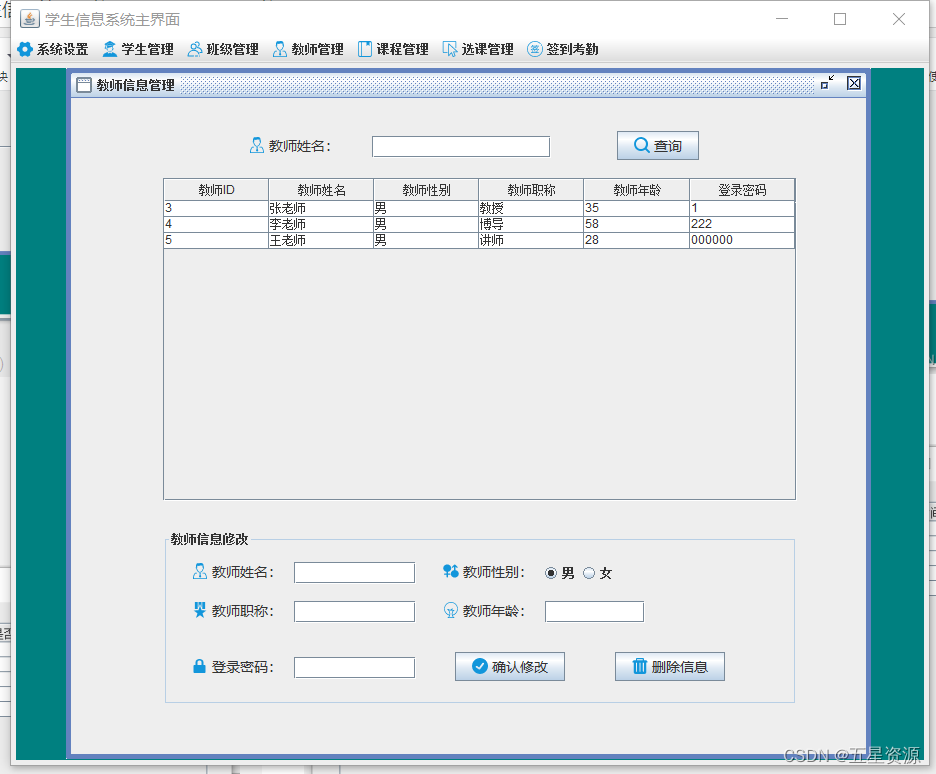
Task: Select the 女 radio button
Action: click(589, 573)
